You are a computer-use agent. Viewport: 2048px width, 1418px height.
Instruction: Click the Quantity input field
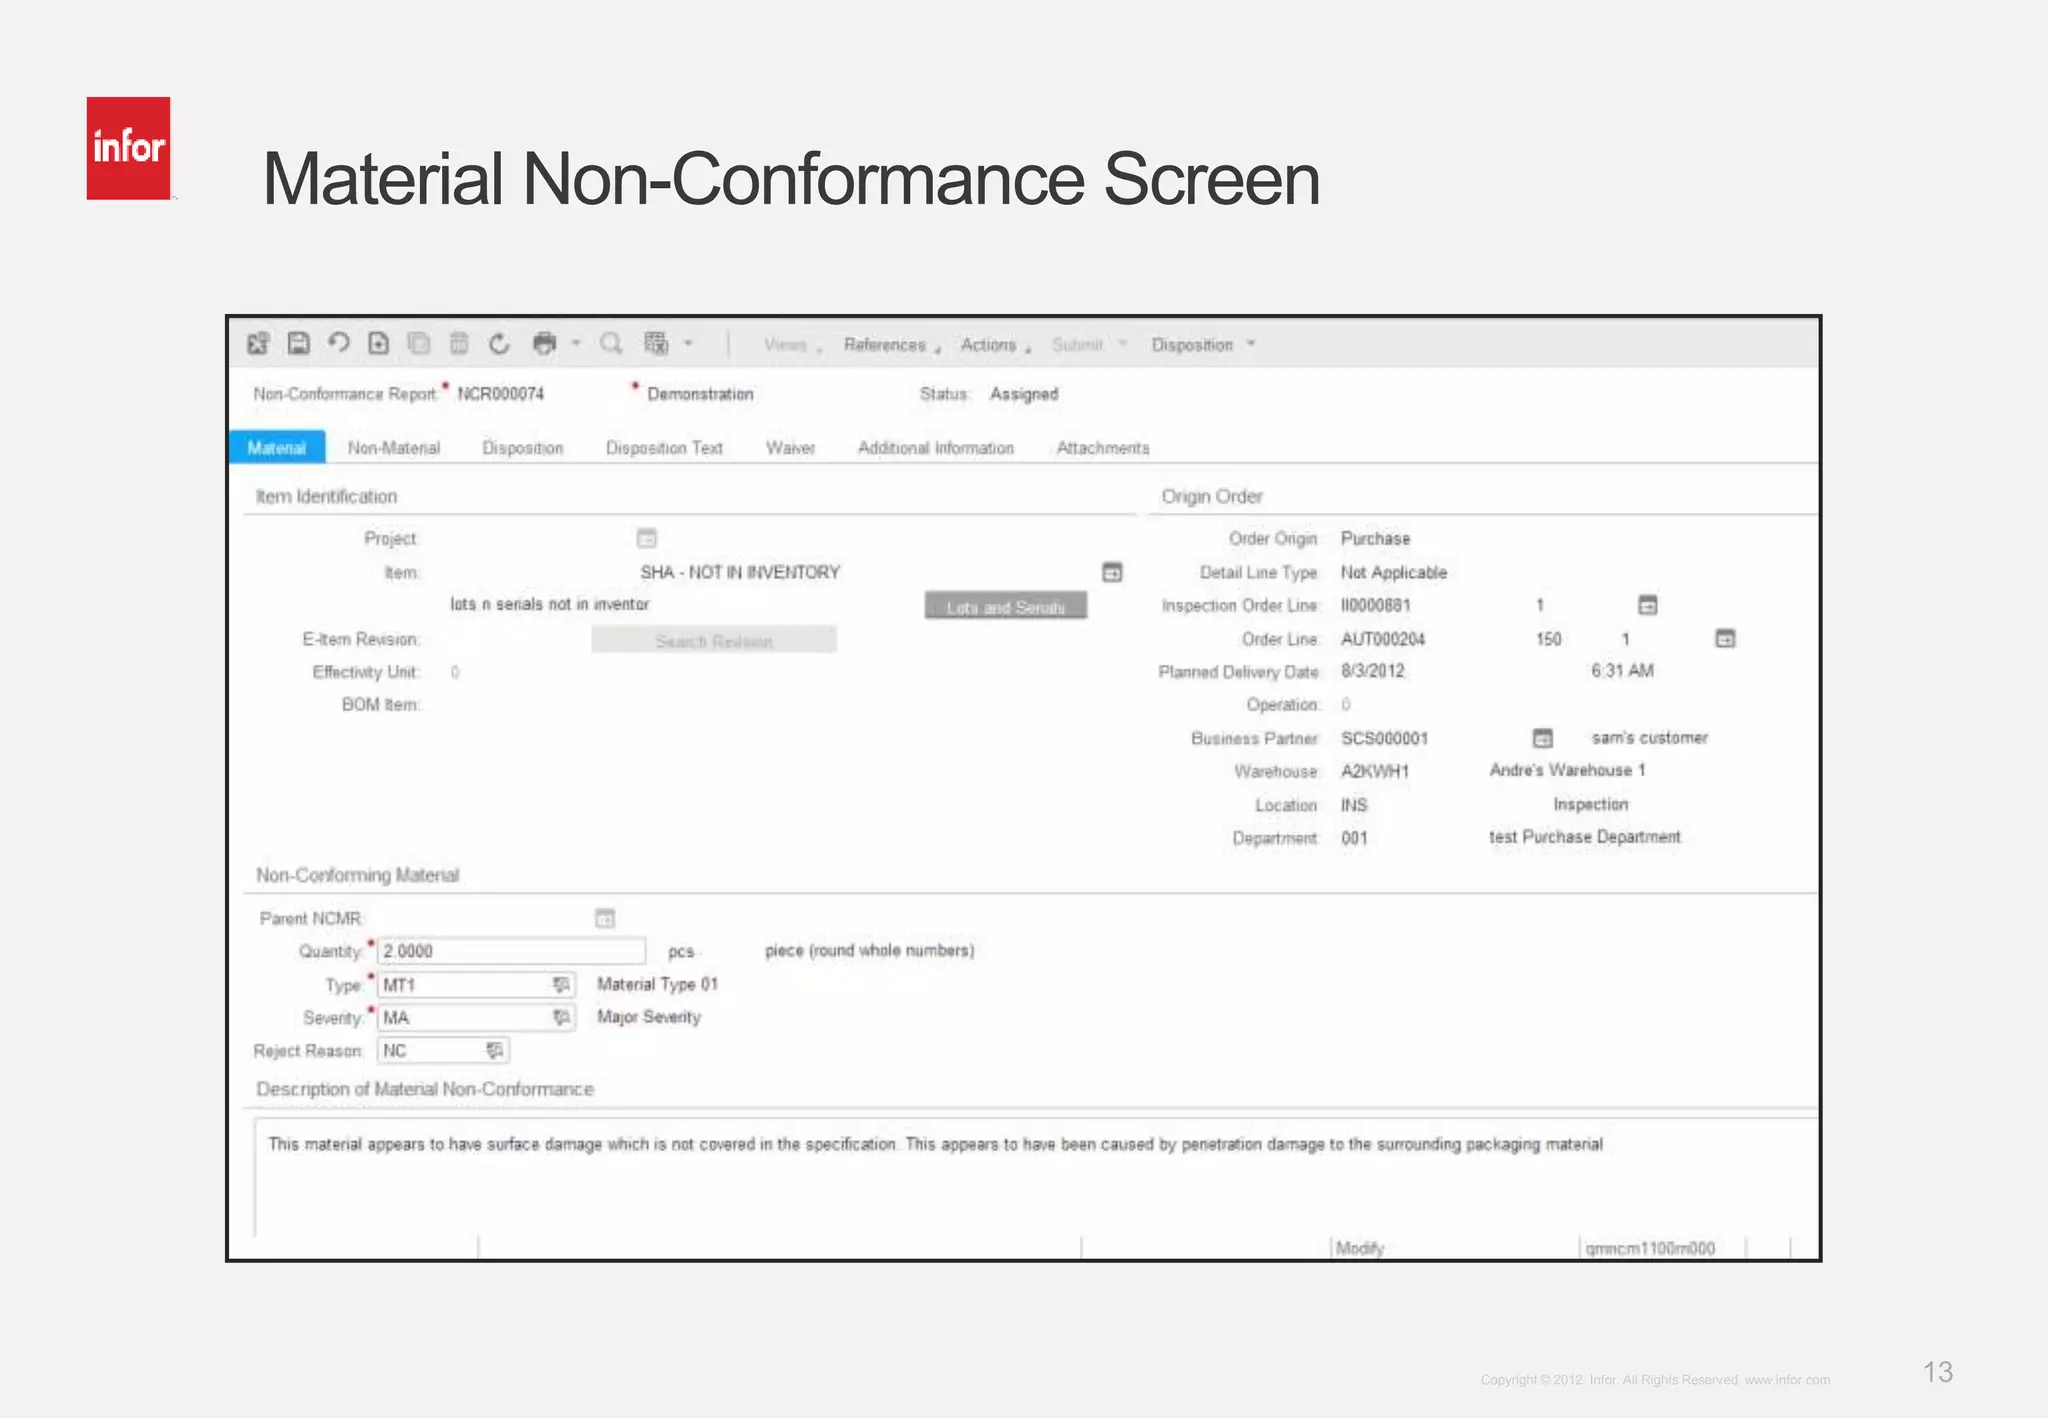[x=510, y=951]
